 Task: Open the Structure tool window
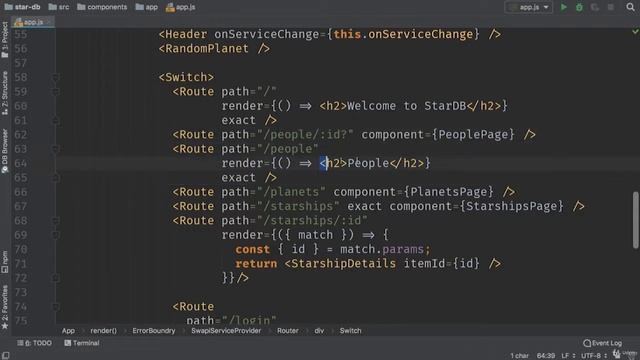(5, 93)
